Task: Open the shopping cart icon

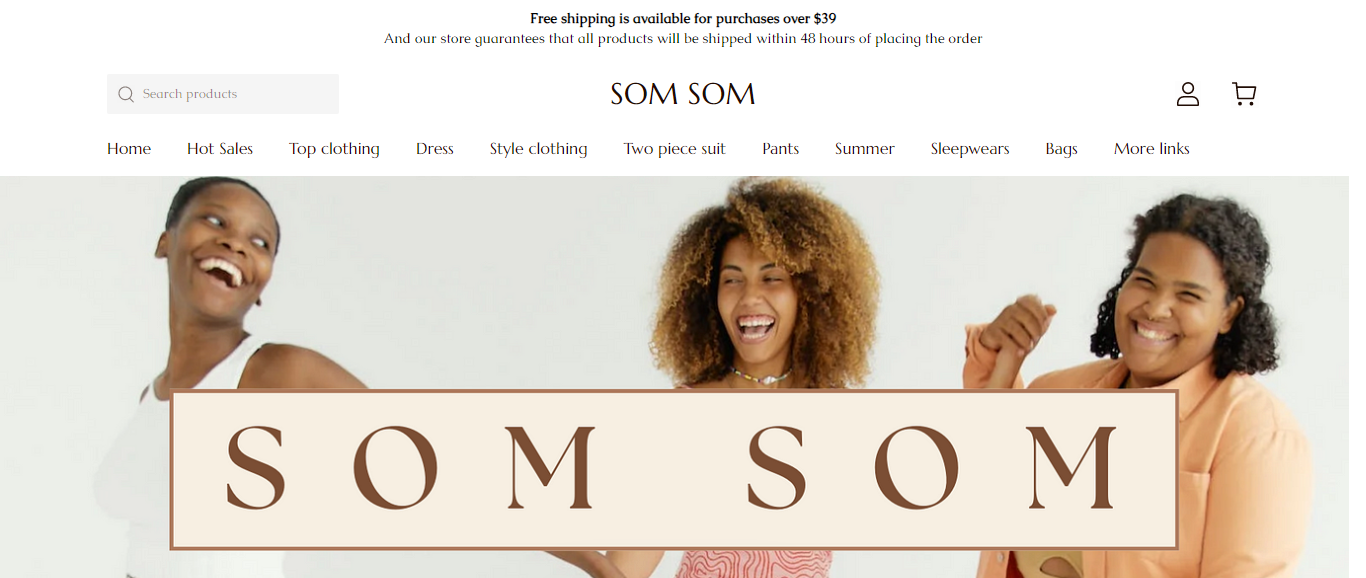Action: [1244, 94]
